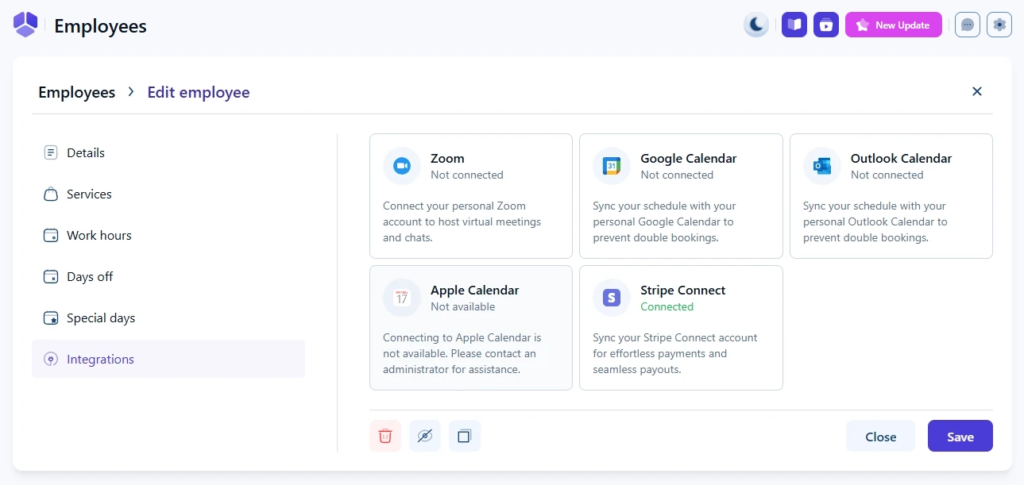1024x485 pixels.
Task: Select the Stripe Connect integration card
Action: point(681,327)
